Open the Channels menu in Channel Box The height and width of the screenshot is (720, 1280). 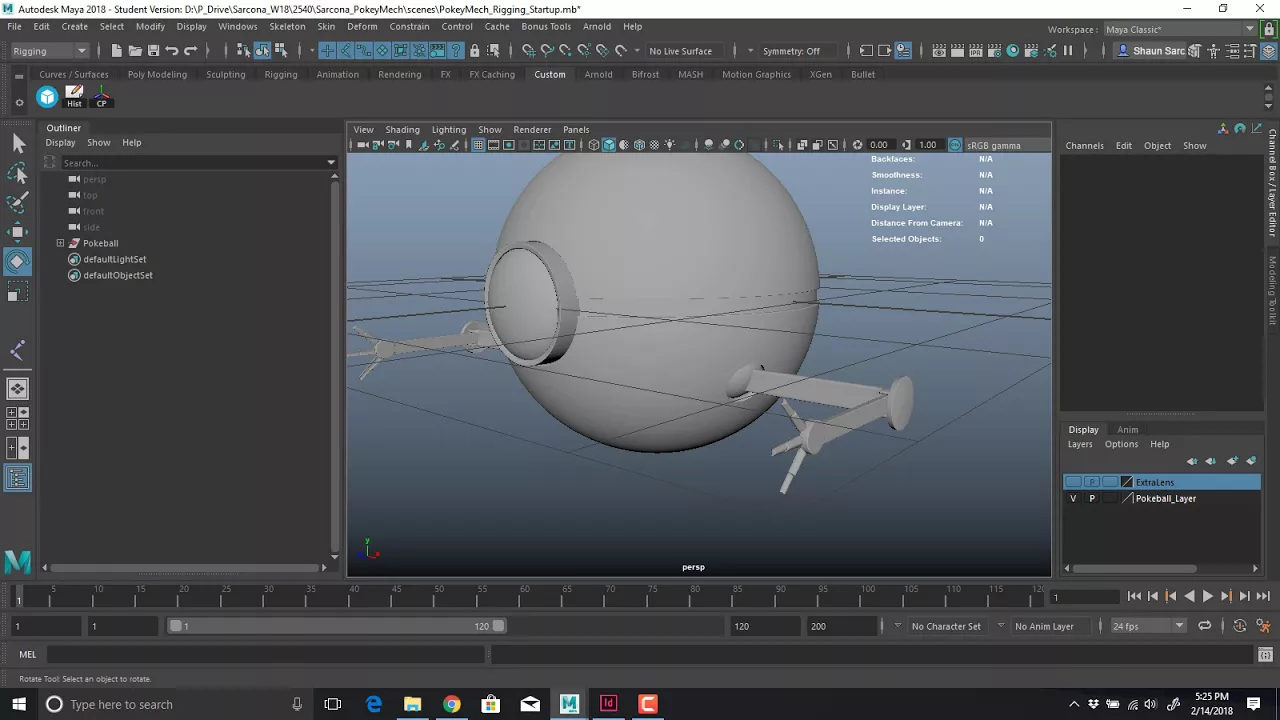1084,146
